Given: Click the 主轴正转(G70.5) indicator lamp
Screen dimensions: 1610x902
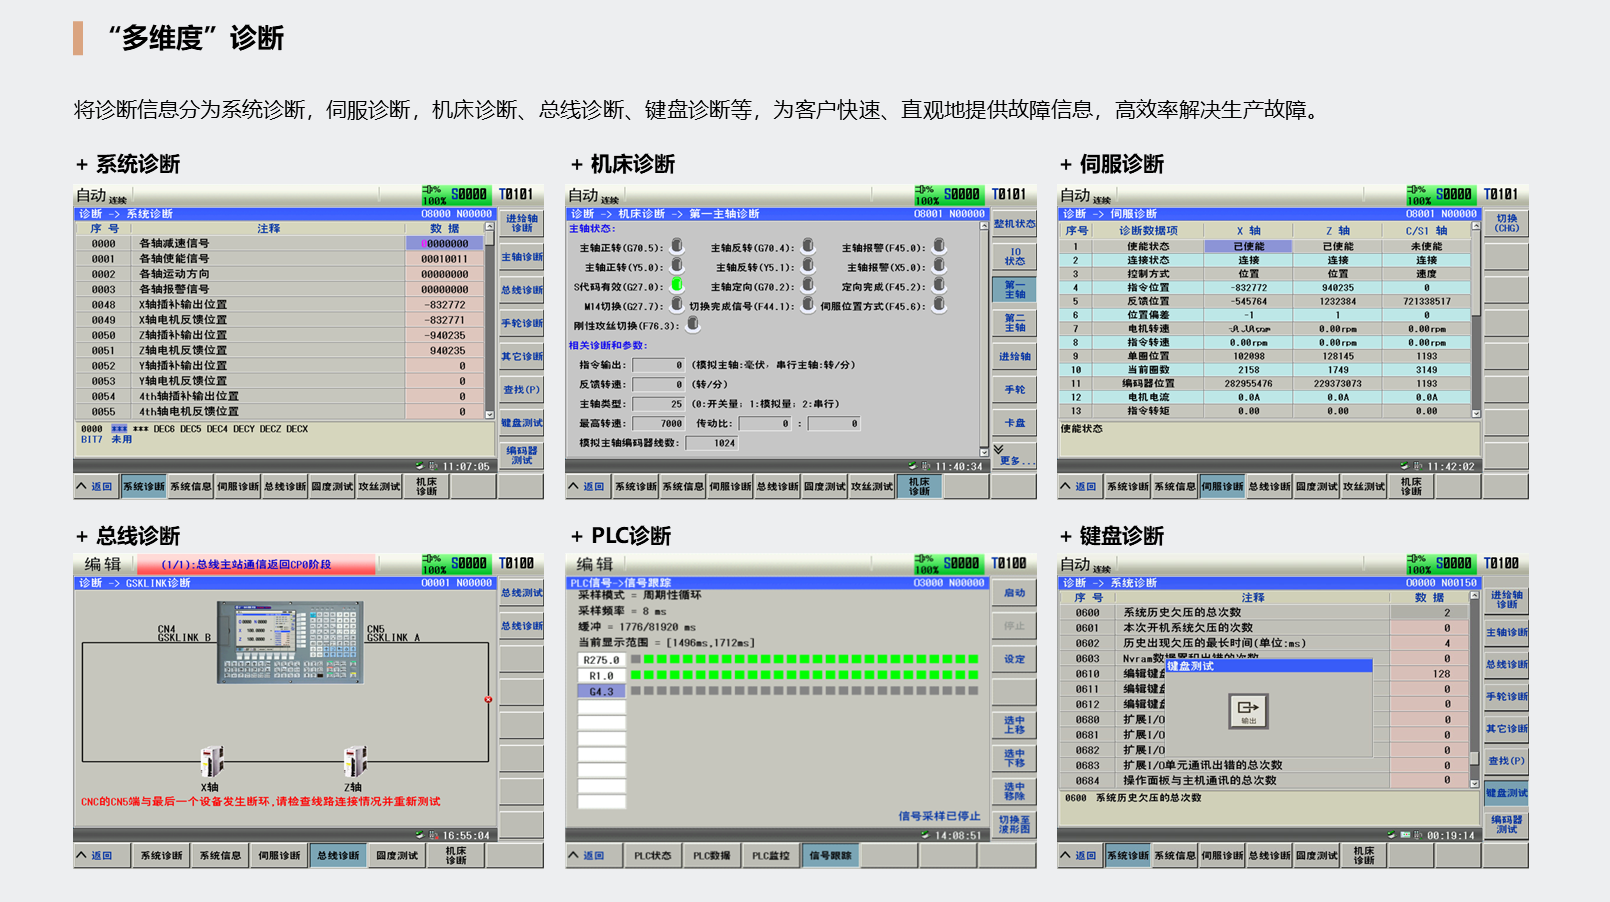Looking at the screenshot, I should tap(677, 246).
